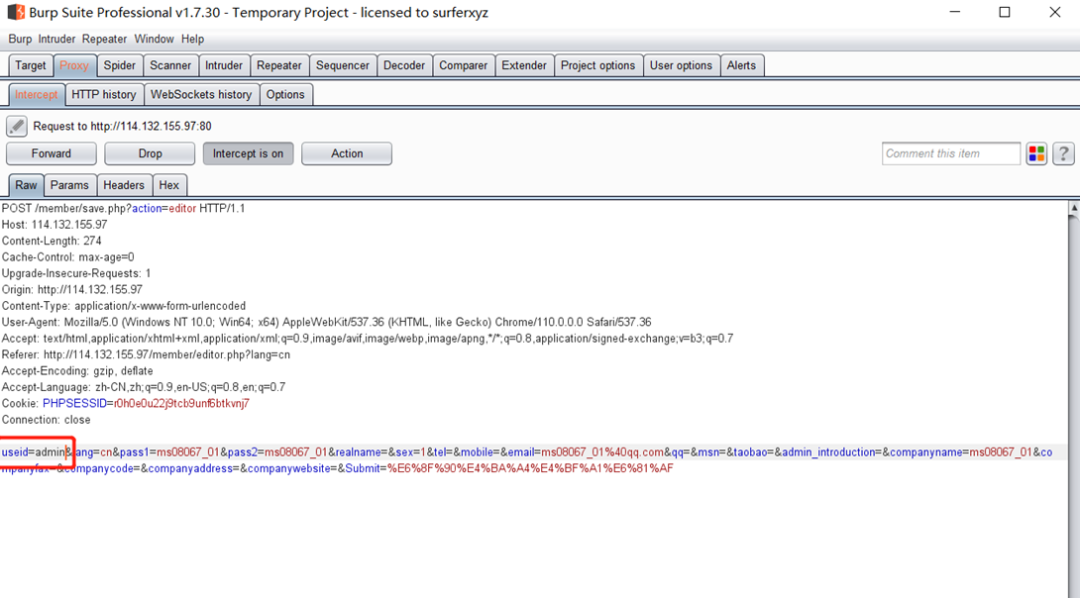Select the Proxy tab
Image resolution: width=1080 pixels, height=598 pixels.
(74, 65)
